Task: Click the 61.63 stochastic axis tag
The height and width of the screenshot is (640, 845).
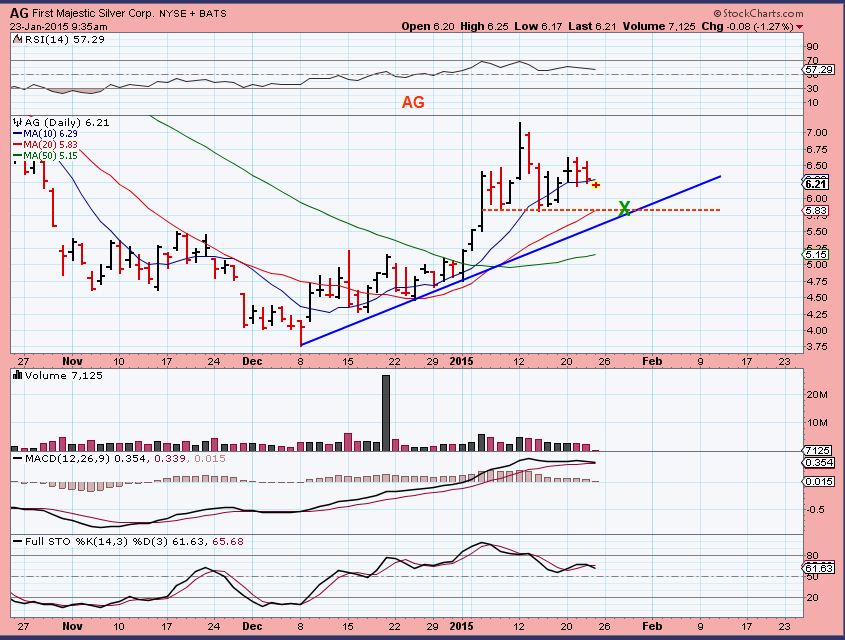Action: pos(819,568)
